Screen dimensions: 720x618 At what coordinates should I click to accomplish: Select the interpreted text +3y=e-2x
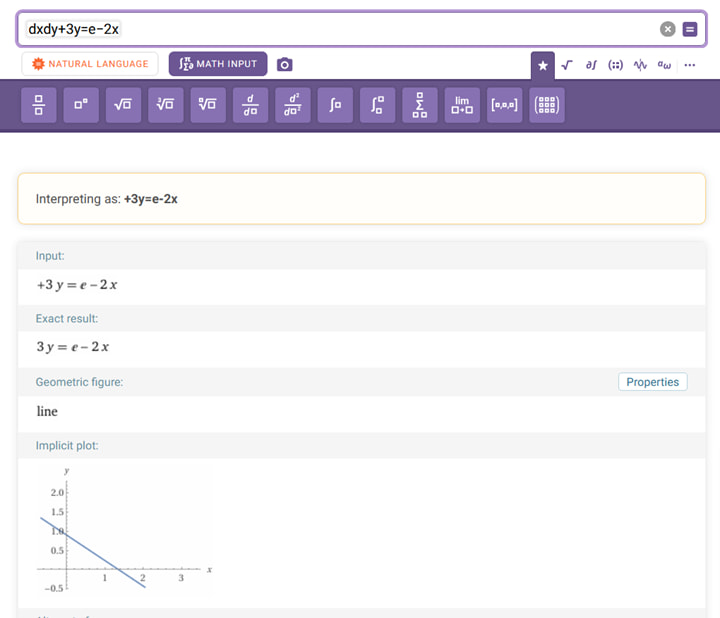coord(151,199)
